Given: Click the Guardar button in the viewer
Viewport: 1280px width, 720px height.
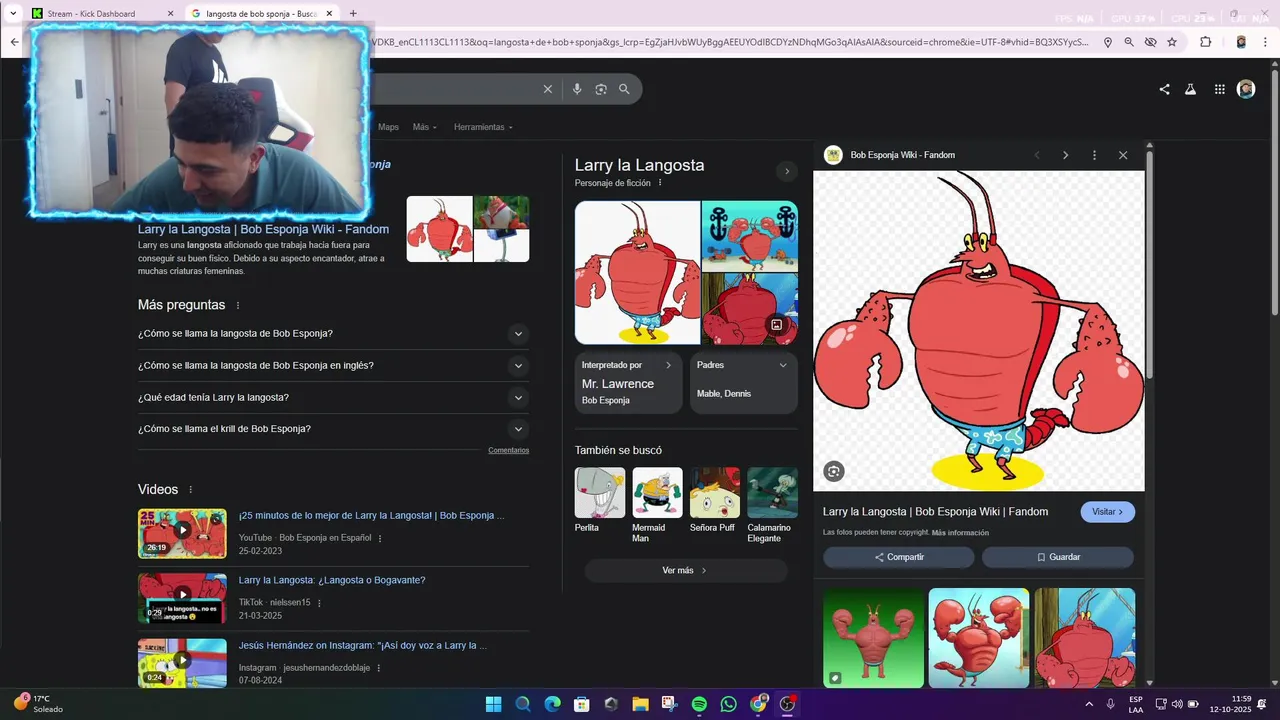Looking at the screenshot, I should 1058,557.
